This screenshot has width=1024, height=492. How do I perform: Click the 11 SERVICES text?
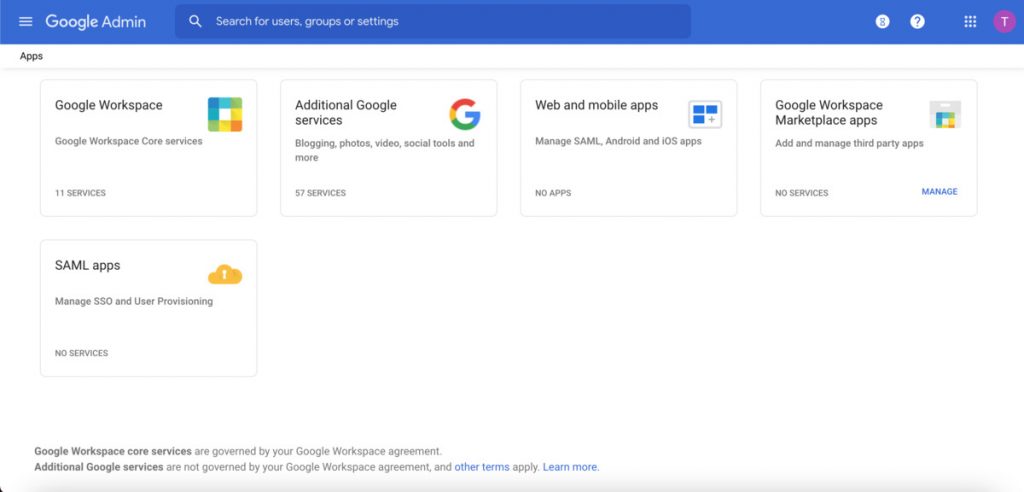(x=80, y=193)
